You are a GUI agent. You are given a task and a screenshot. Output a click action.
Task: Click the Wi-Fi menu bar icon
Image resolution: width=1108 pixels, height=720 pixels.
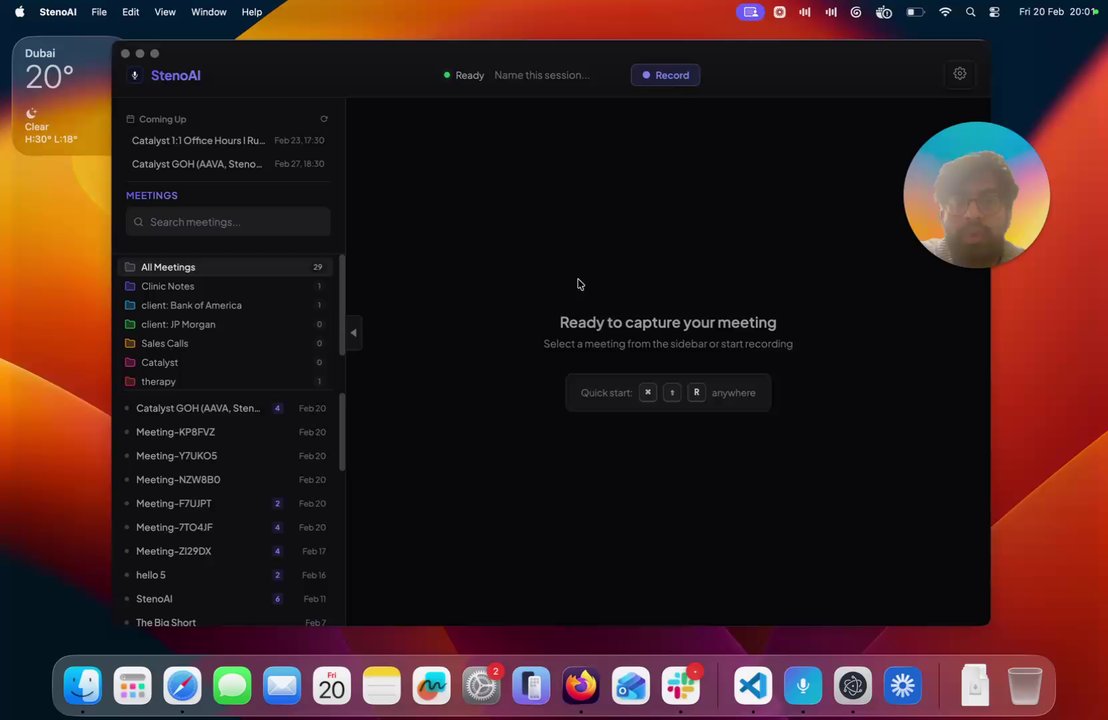tap(945, 12)
